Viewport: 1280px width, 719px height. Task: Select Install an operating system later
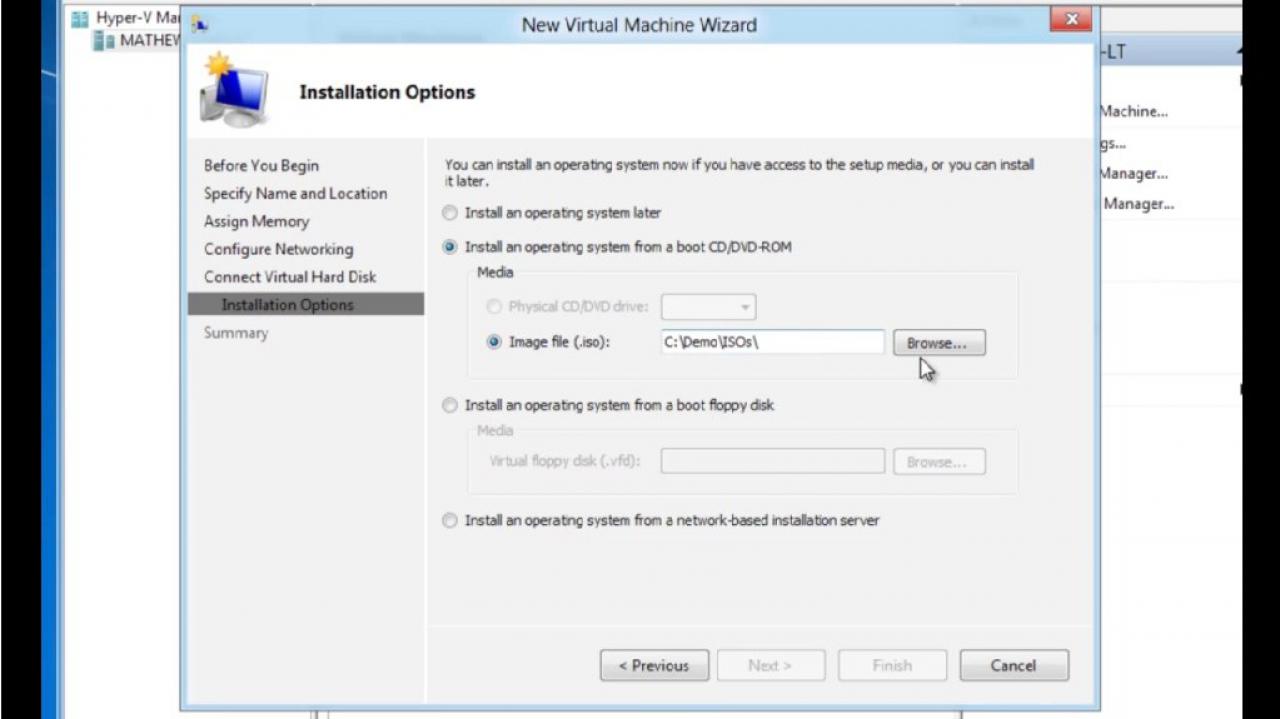tap(450, 213)
